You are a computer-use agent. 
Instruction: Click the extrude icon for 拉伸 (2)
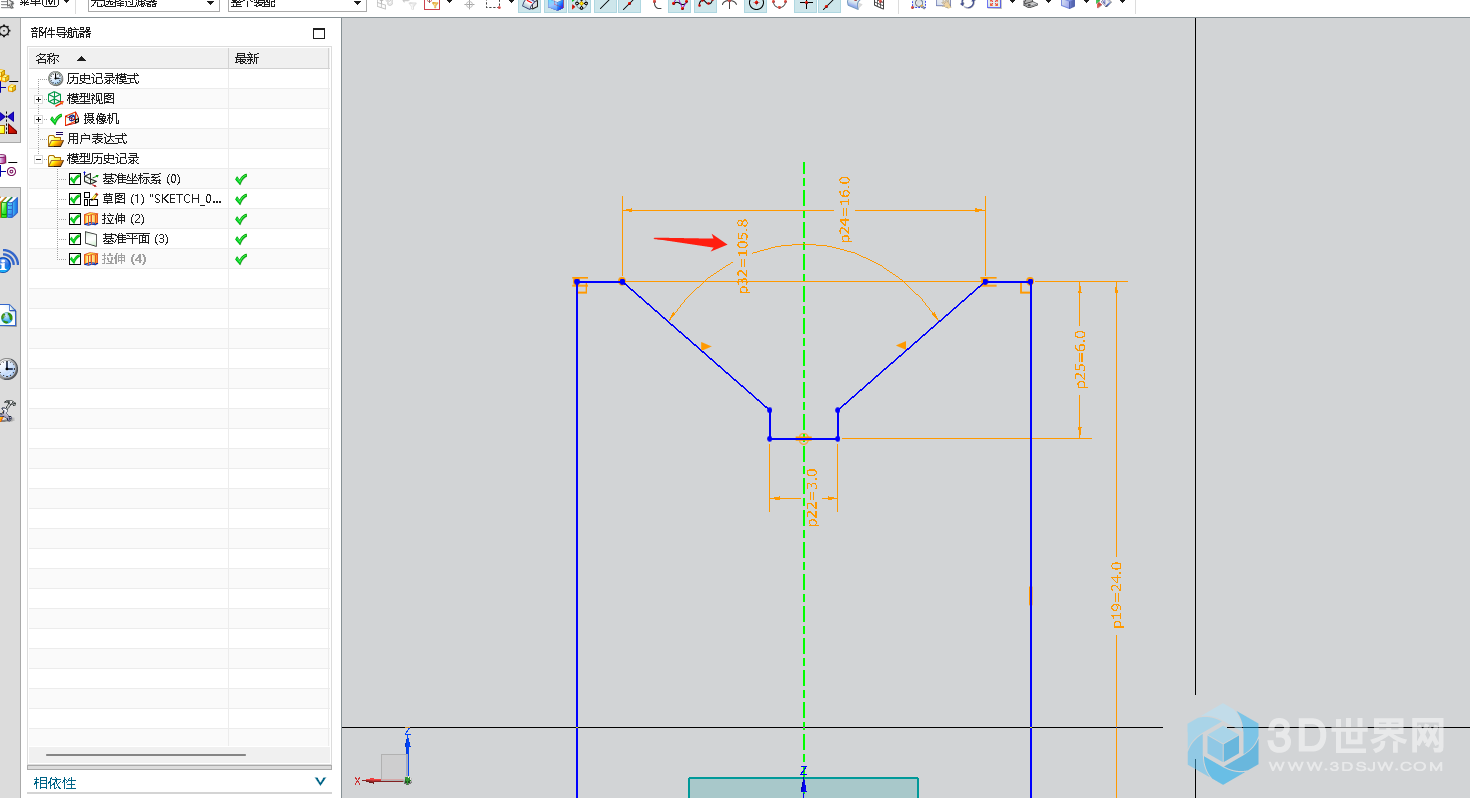point(91,218)
